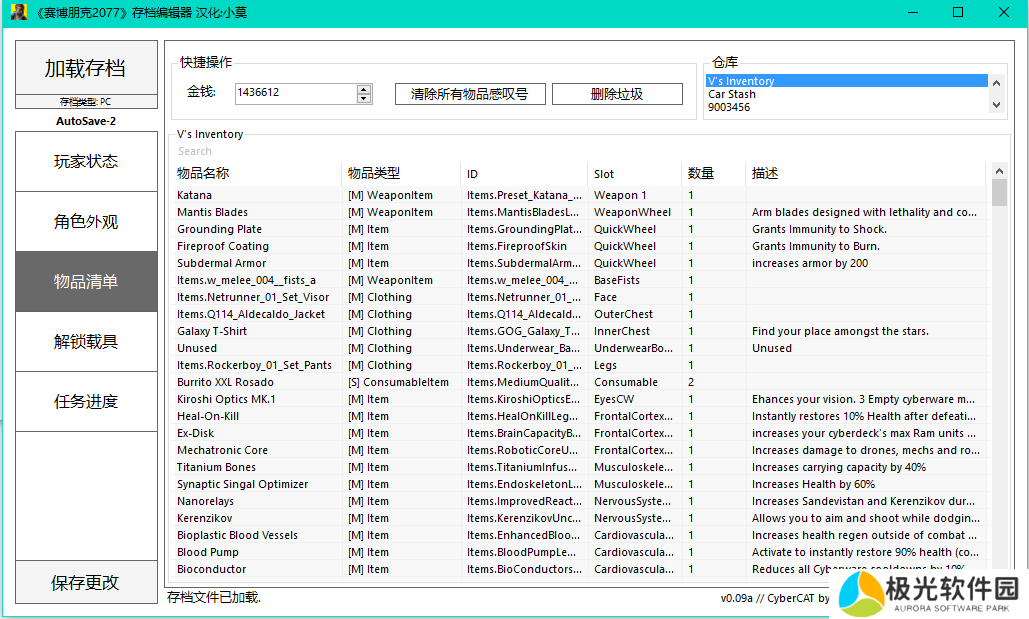Sort by the 物品类型 column header

pyautogui.click(x=400, y=174)
